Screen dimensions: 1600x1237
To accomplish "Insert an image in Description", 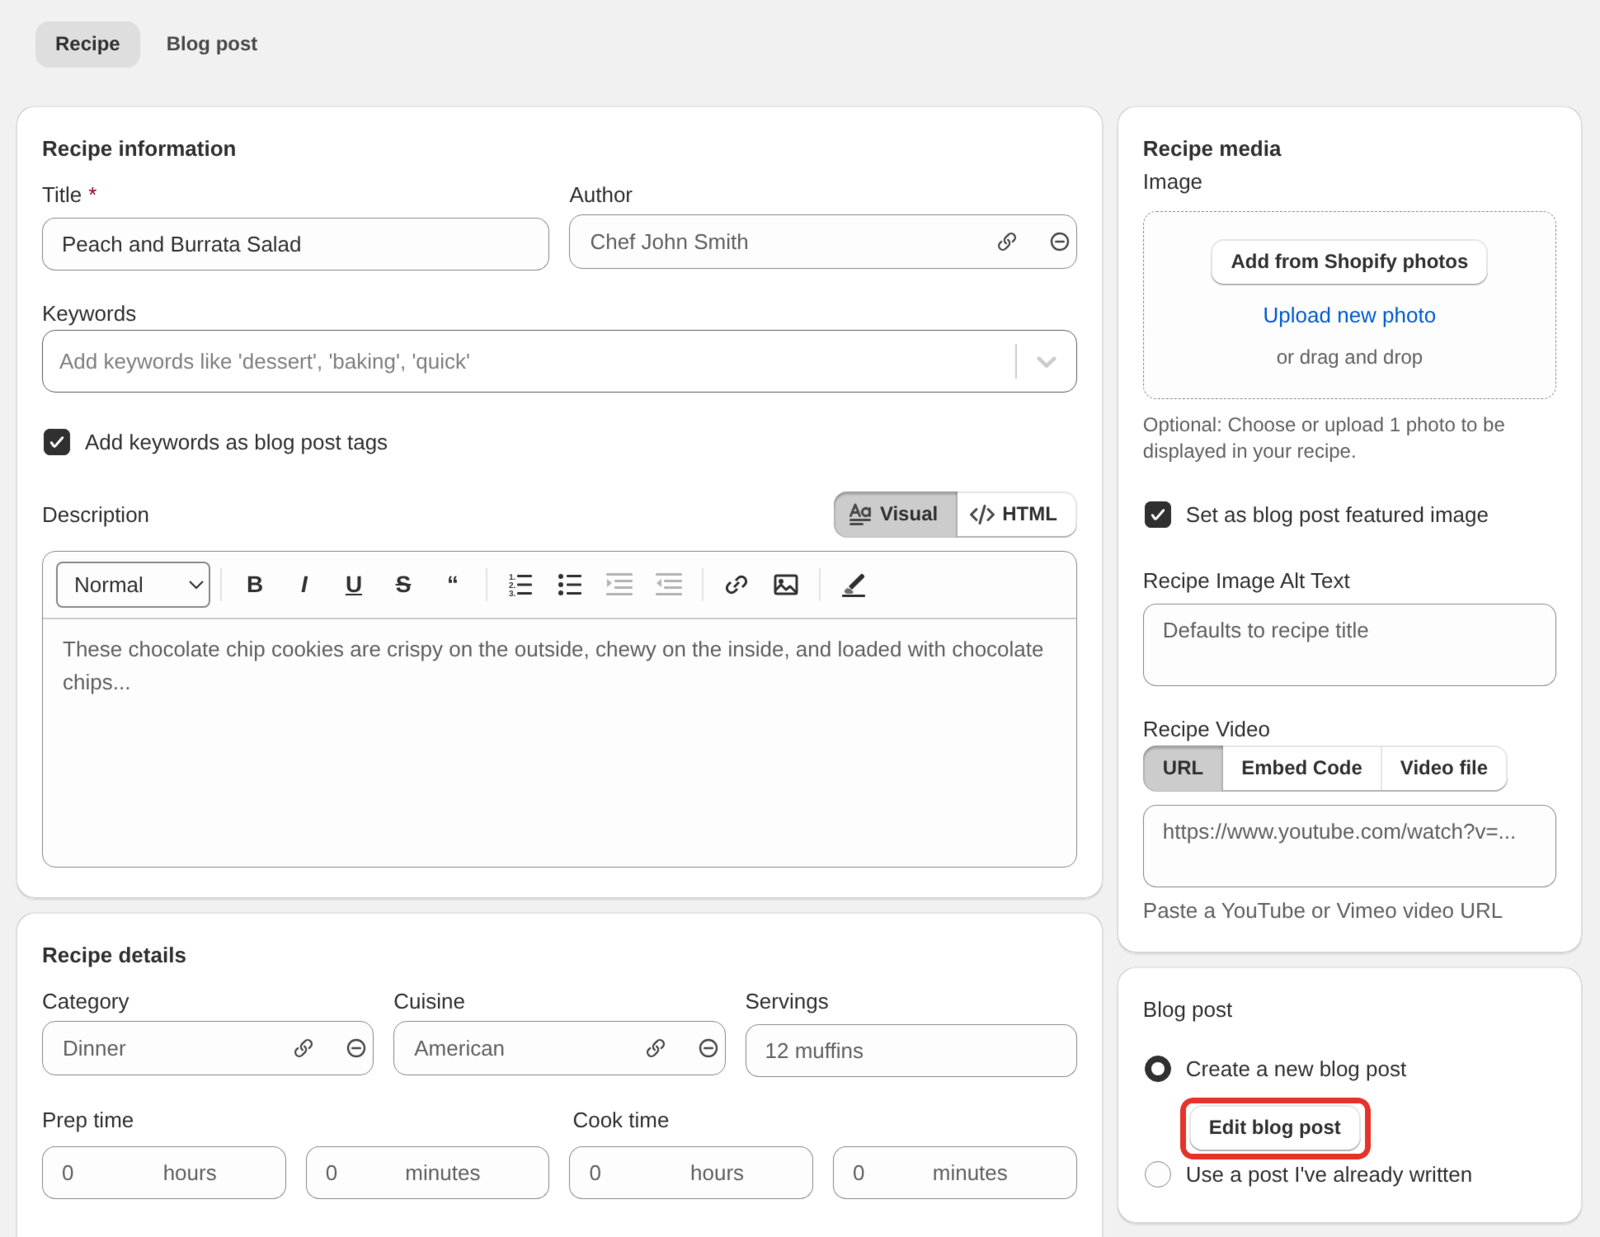I will 786,585.
